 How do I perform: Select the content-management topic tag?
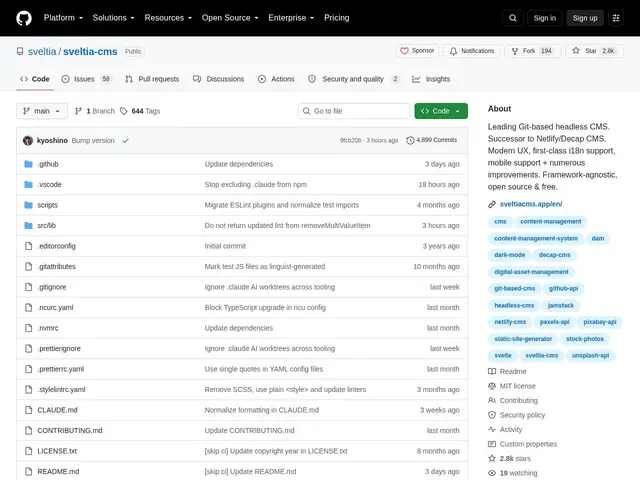550,221
